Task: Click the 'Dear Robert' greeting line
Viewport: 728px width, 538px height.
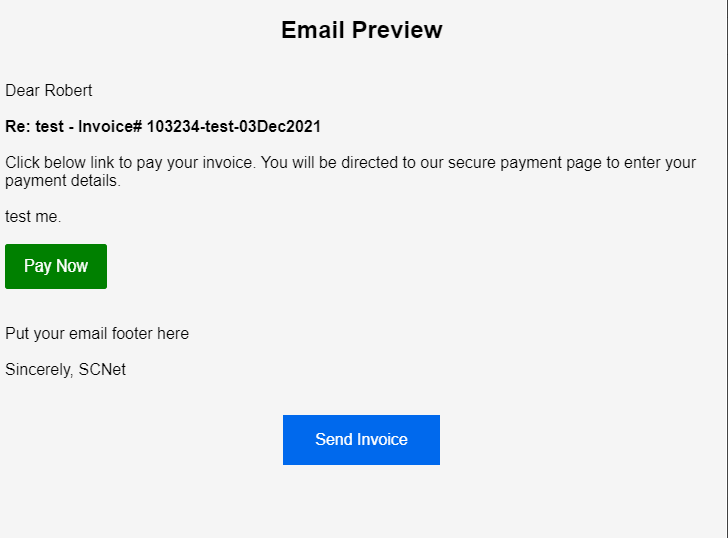Action: (x=49, y=91)
